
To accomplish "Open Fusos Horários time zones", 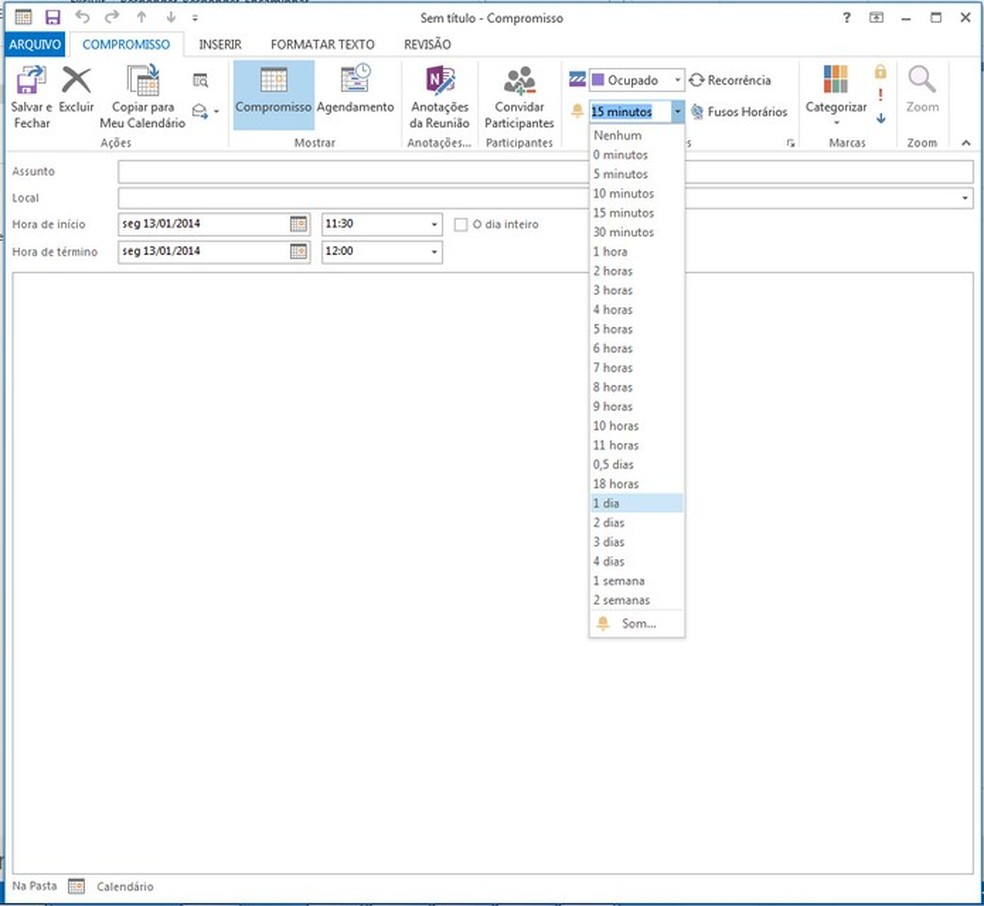I will 738,112.
